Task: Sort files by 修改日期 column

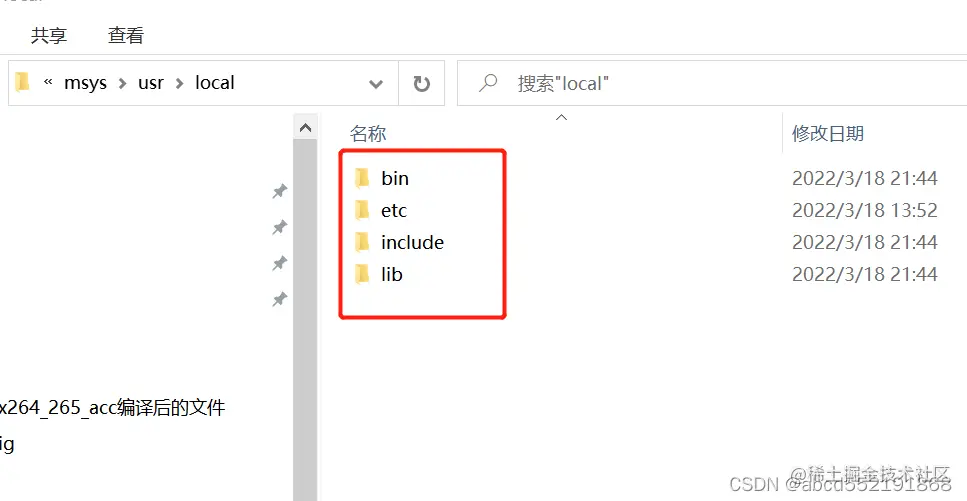Action: [x=828, y=133]
